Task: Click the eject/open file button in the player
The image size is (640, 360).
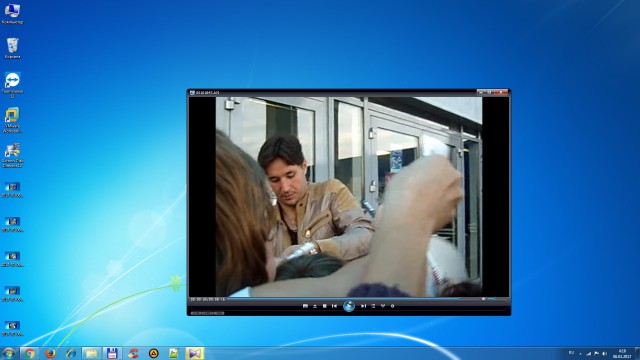Action: [315, 306]
